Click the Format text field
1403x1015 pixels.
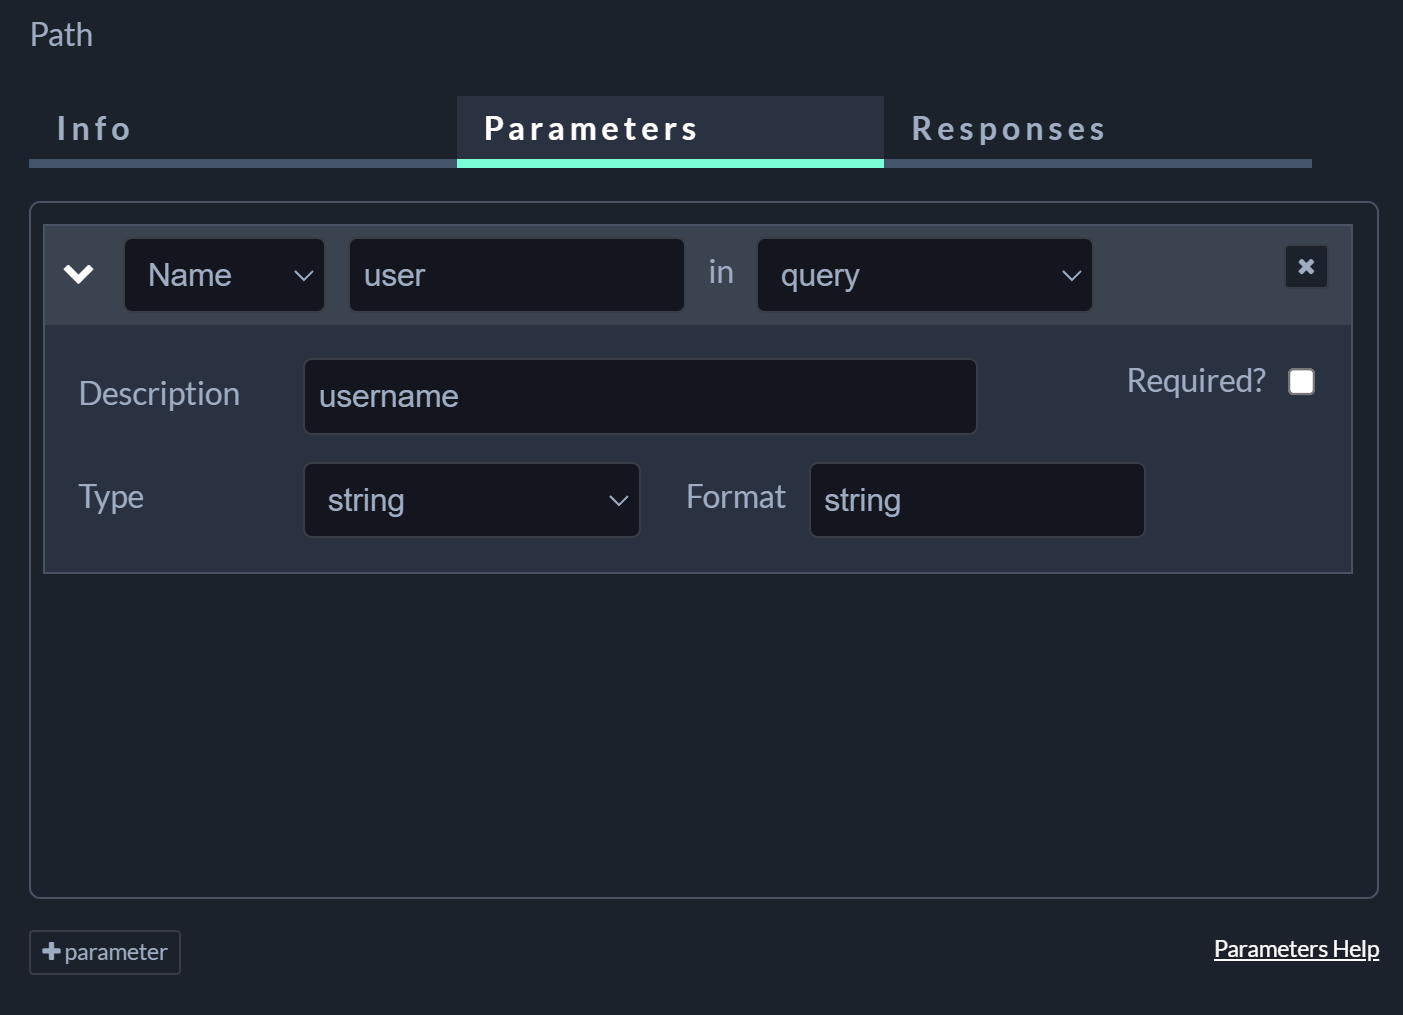pos(976,500)
